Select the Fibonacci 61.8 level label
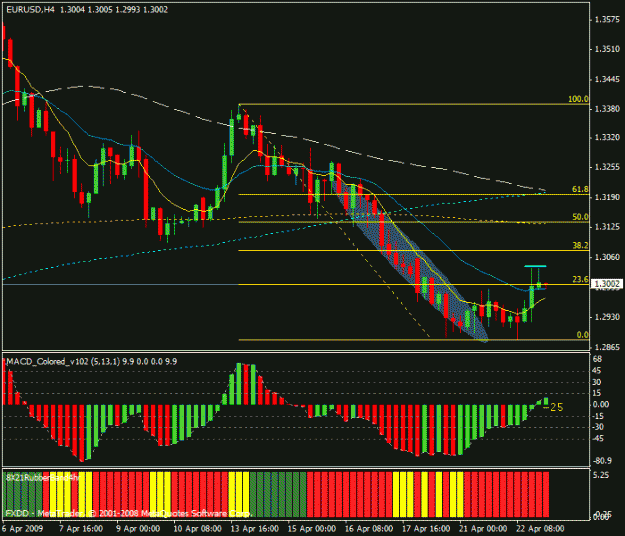Viewport: 625px width, 536px height. tap(580, 189)
